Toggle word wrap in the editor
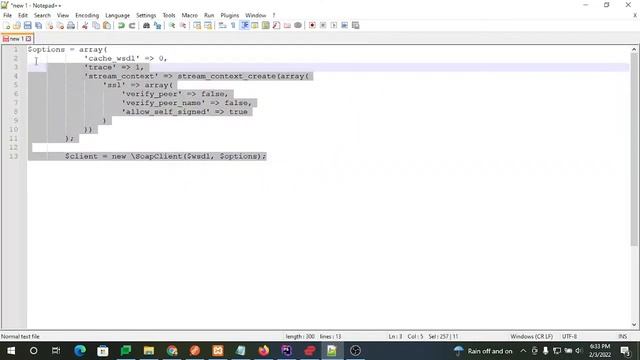The image size is (640, 360). click(x=222, y=25)
